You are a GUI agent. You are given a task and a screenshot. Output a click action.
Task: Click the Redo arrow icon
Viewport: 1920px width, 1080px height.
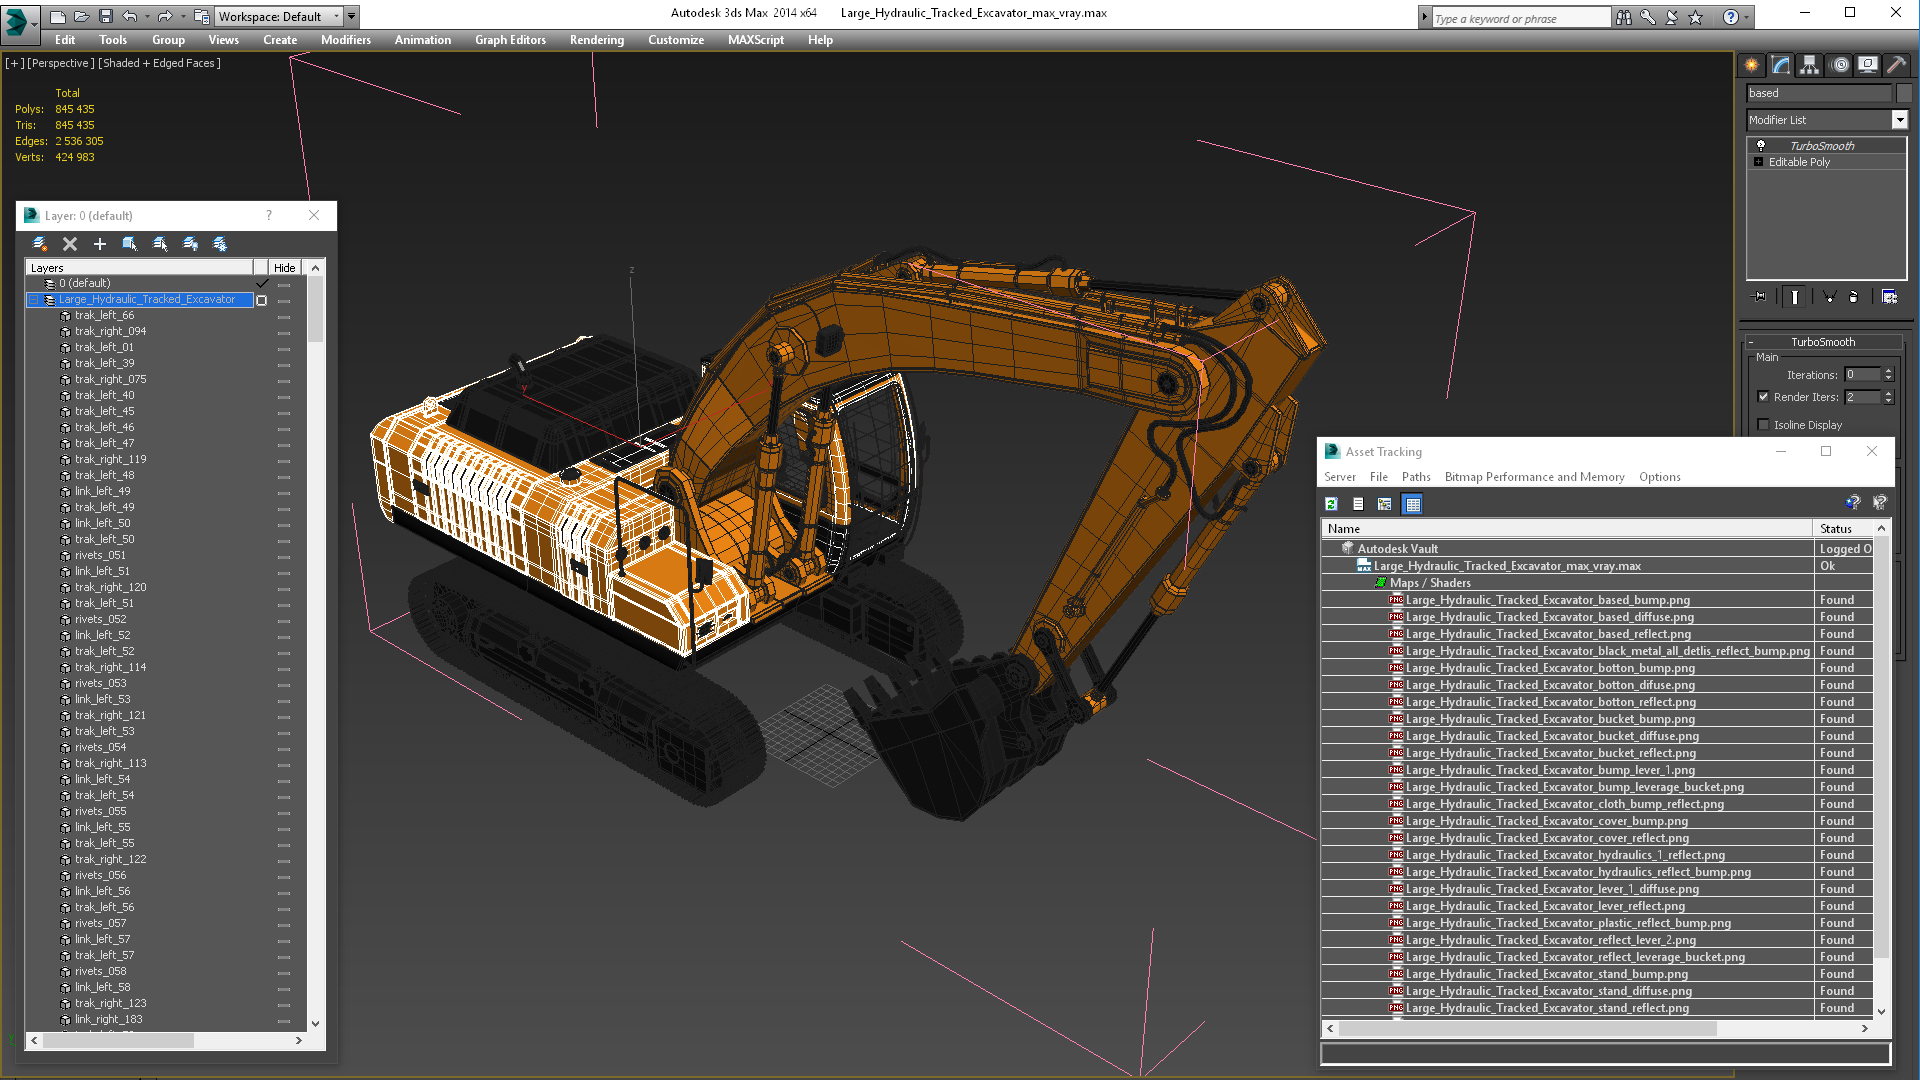tap(164, 17)
